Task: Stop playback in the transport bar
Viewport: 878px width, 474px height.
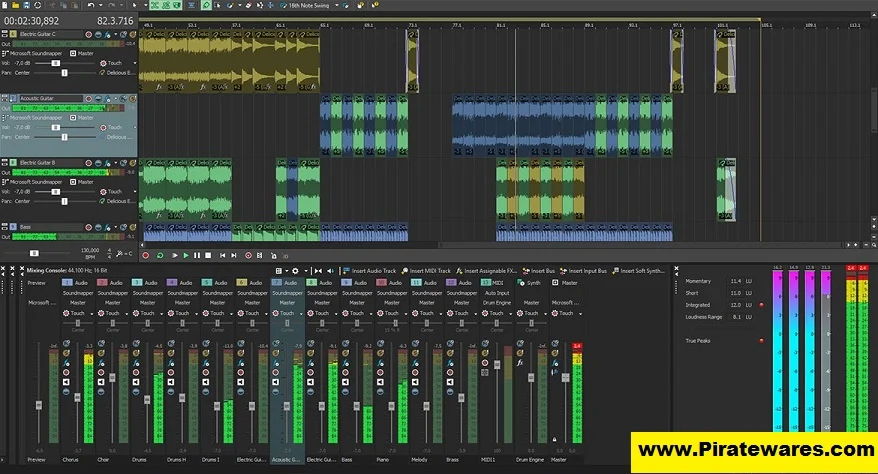Action: pyautogui.click(x=208, y=255)
